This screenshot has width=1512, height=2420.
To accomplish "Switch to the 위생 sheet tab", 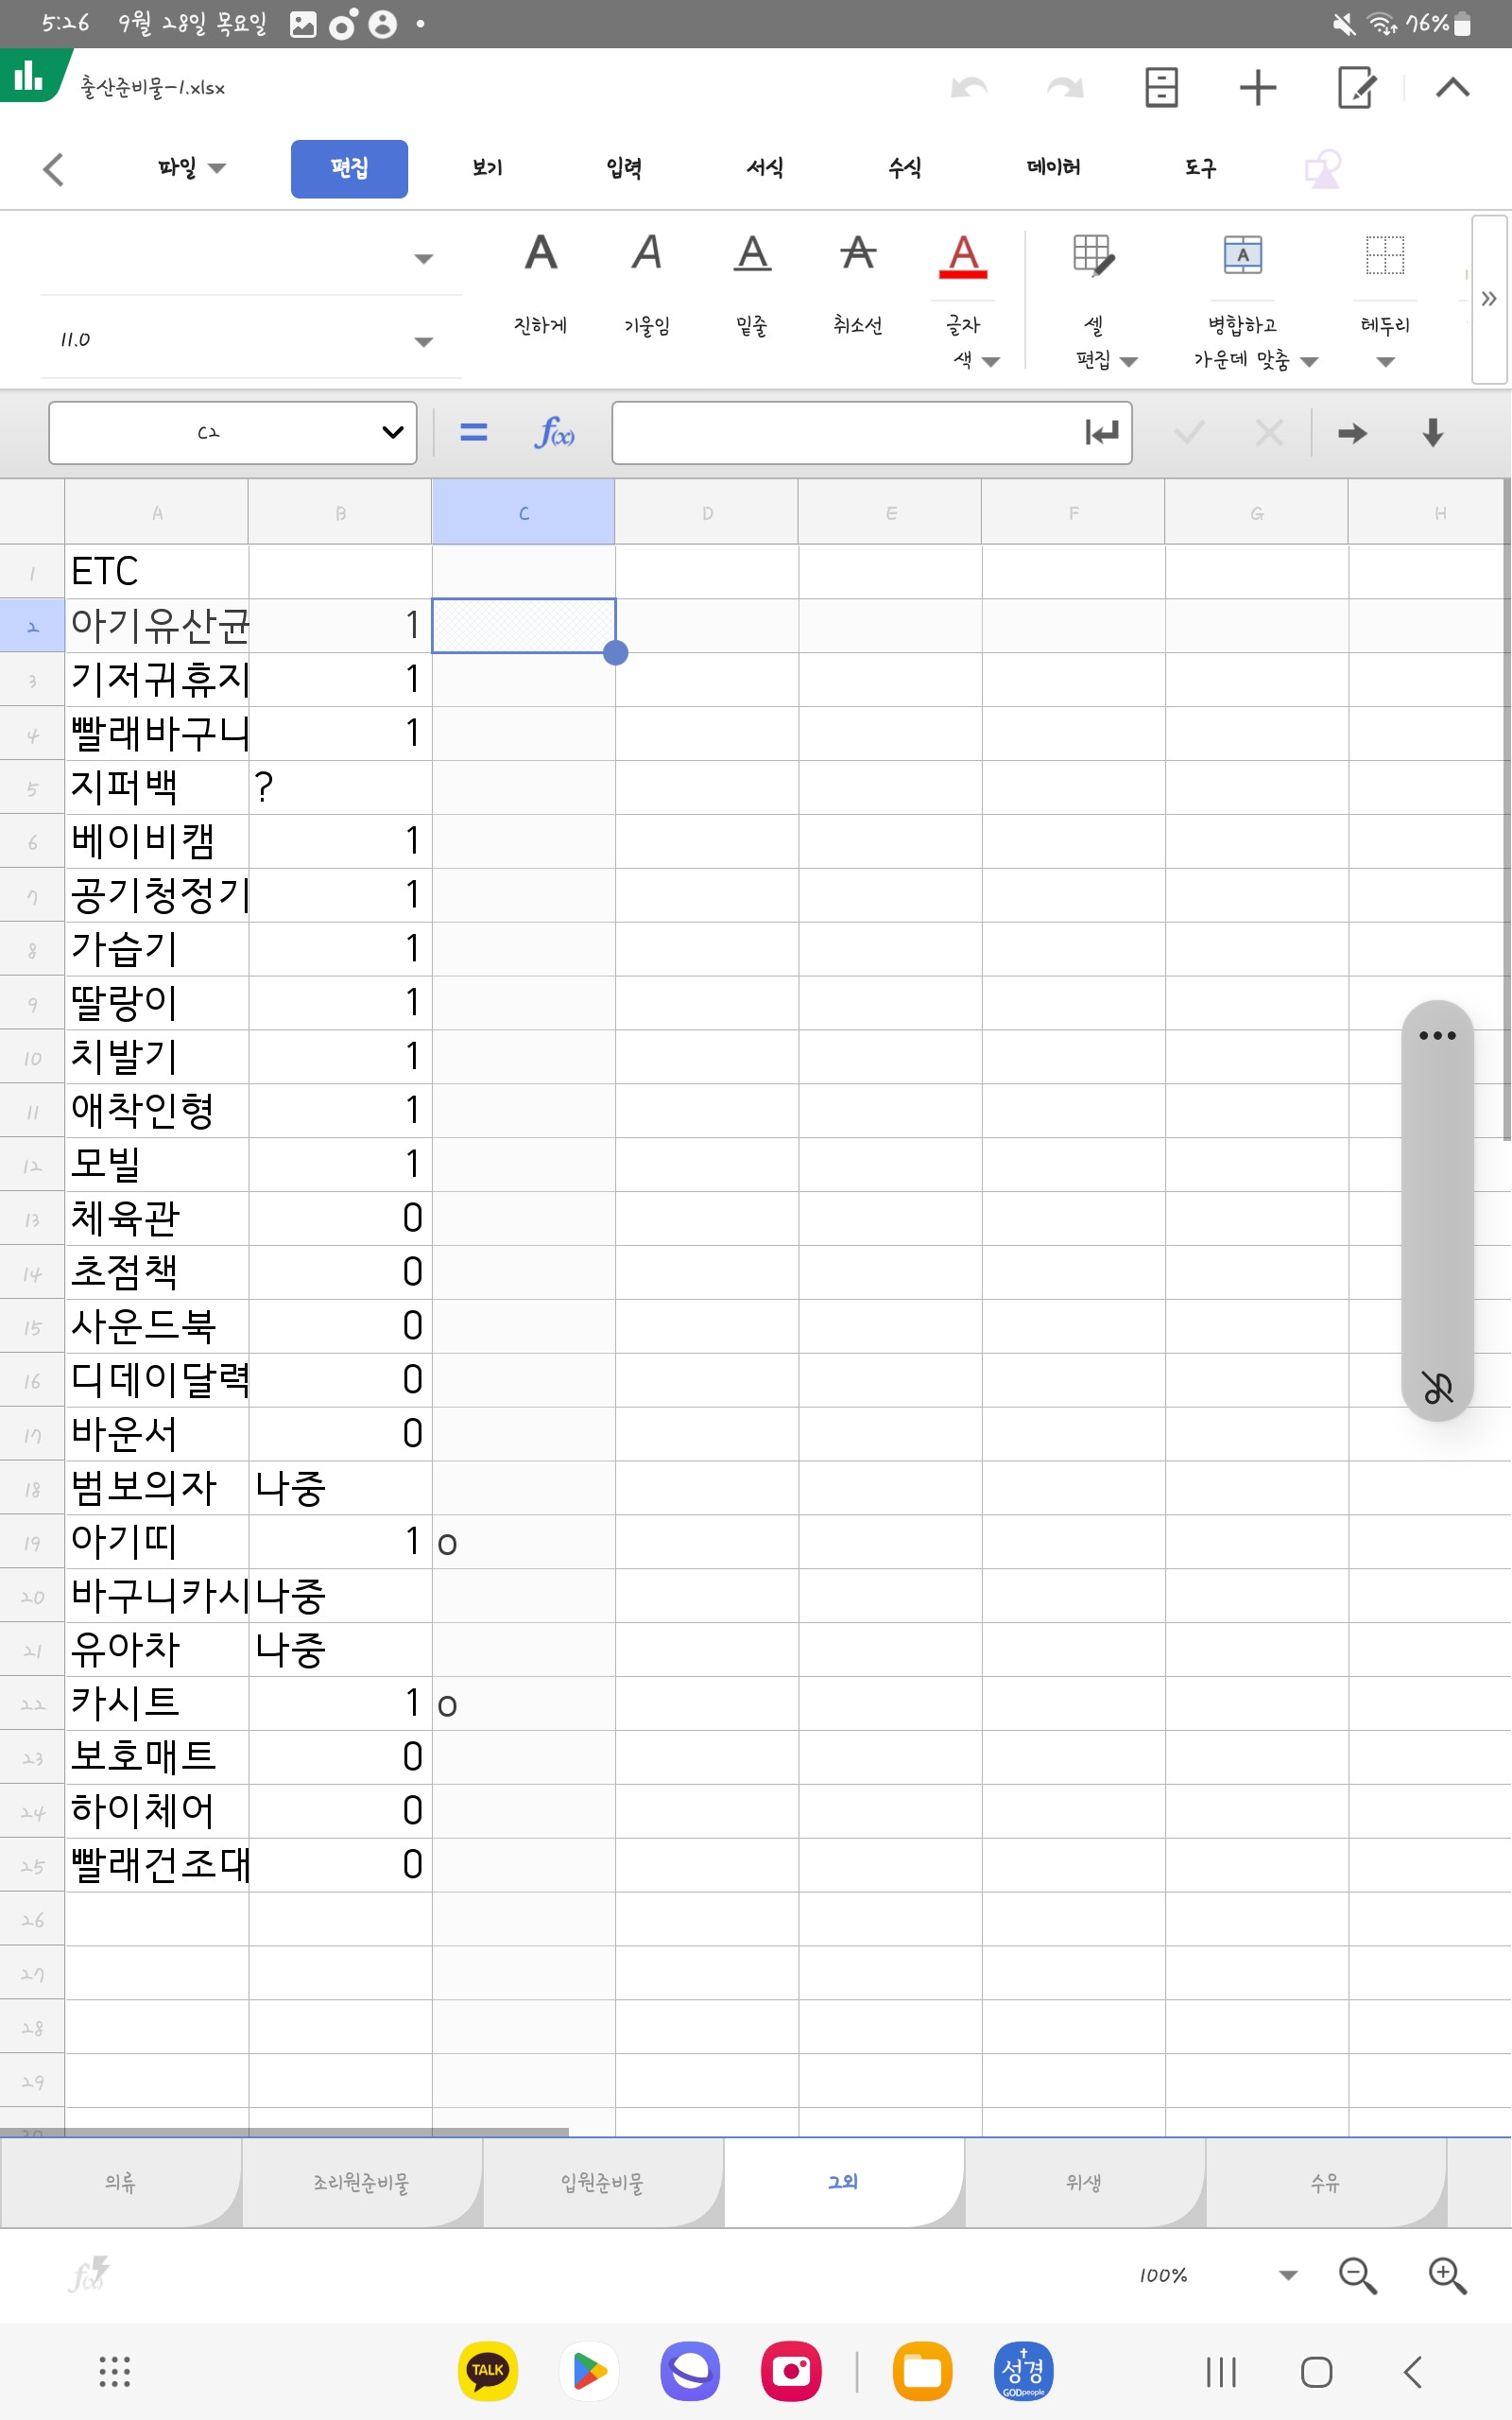I will pos(1083,2182).
